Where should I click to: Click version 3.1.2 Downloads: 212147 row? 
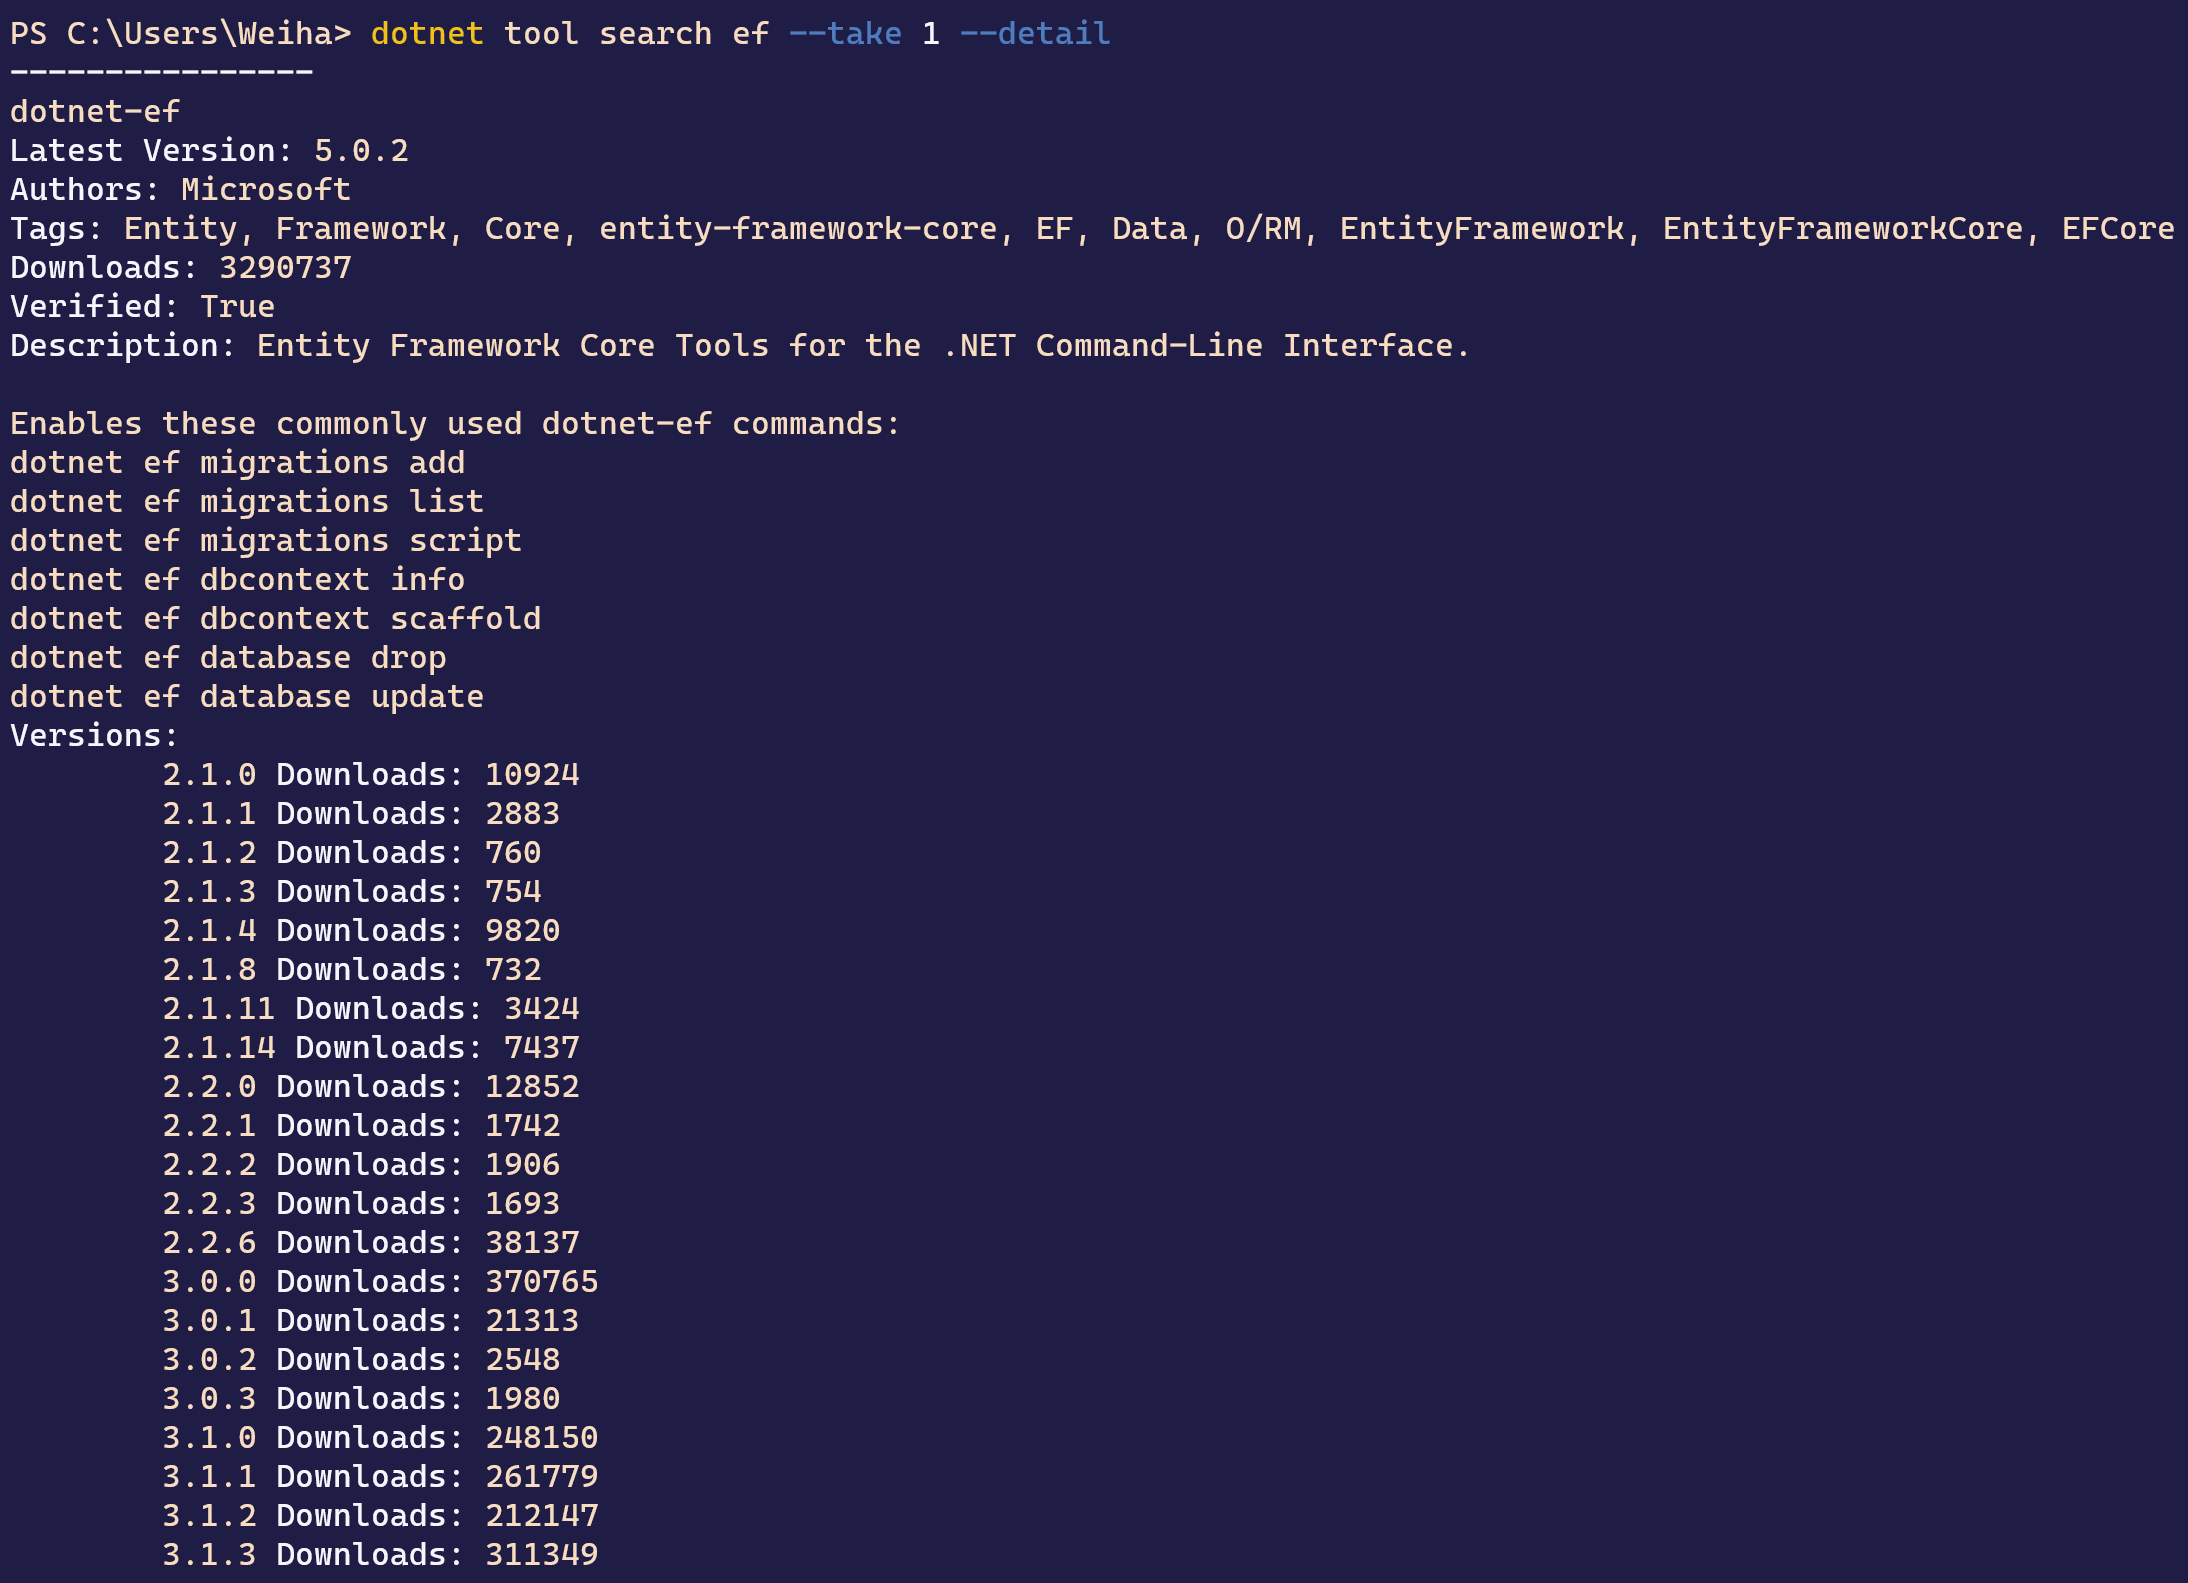pos(380,1515)
